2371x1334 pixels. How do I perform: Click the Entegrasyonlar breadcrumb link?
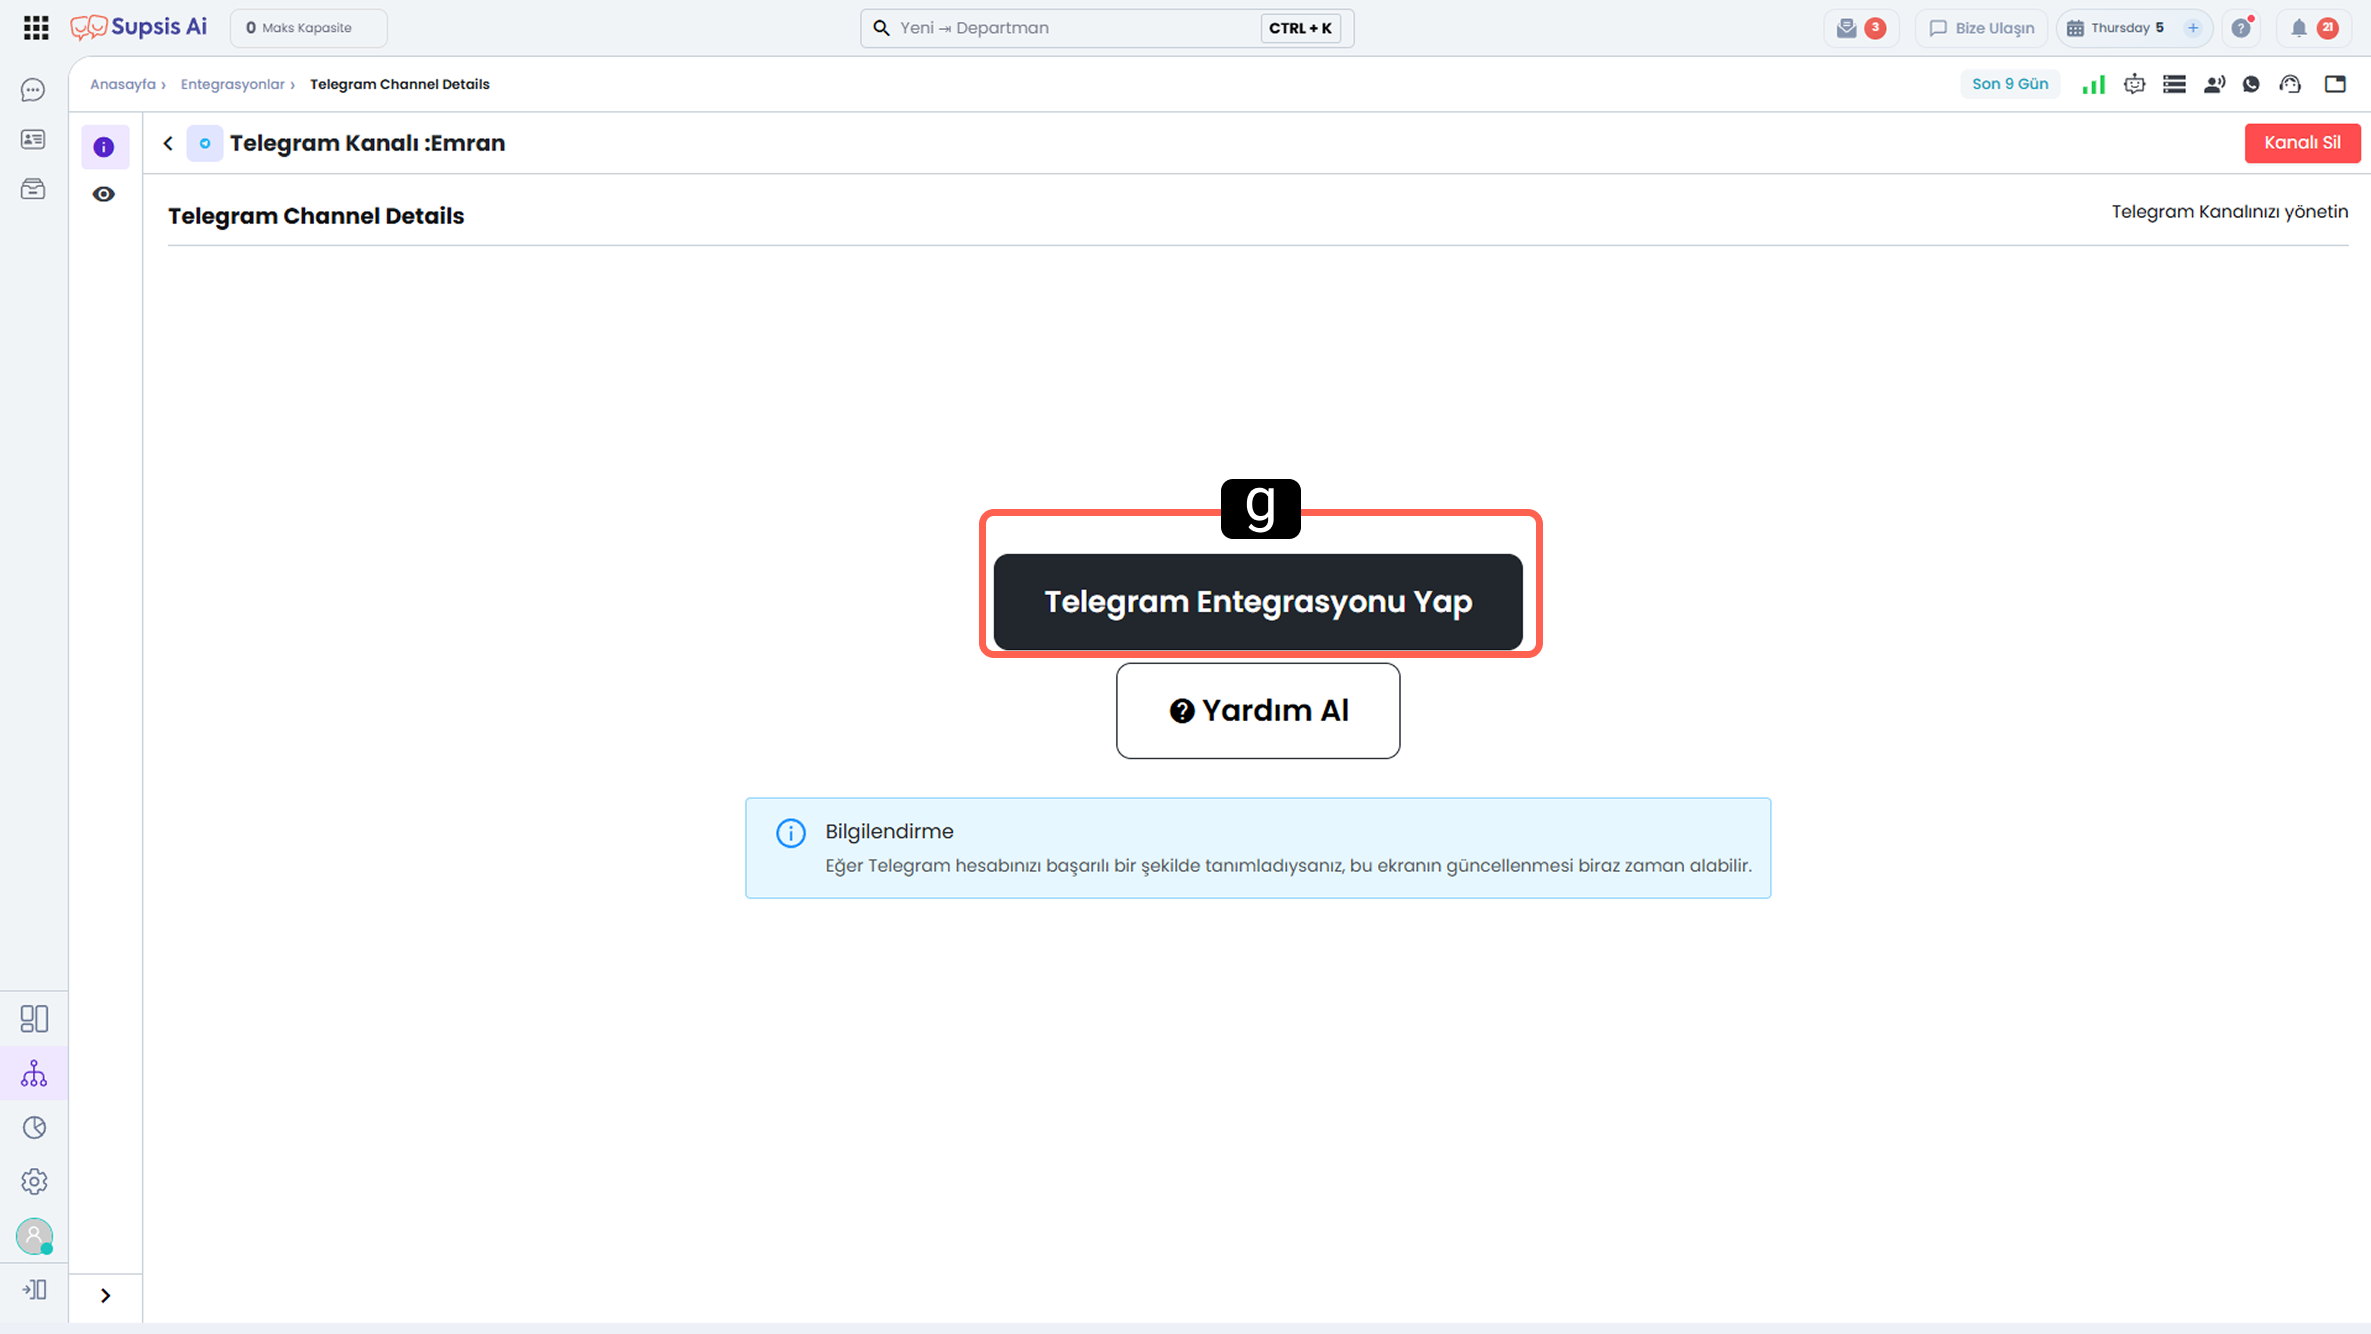pos(232,84)
